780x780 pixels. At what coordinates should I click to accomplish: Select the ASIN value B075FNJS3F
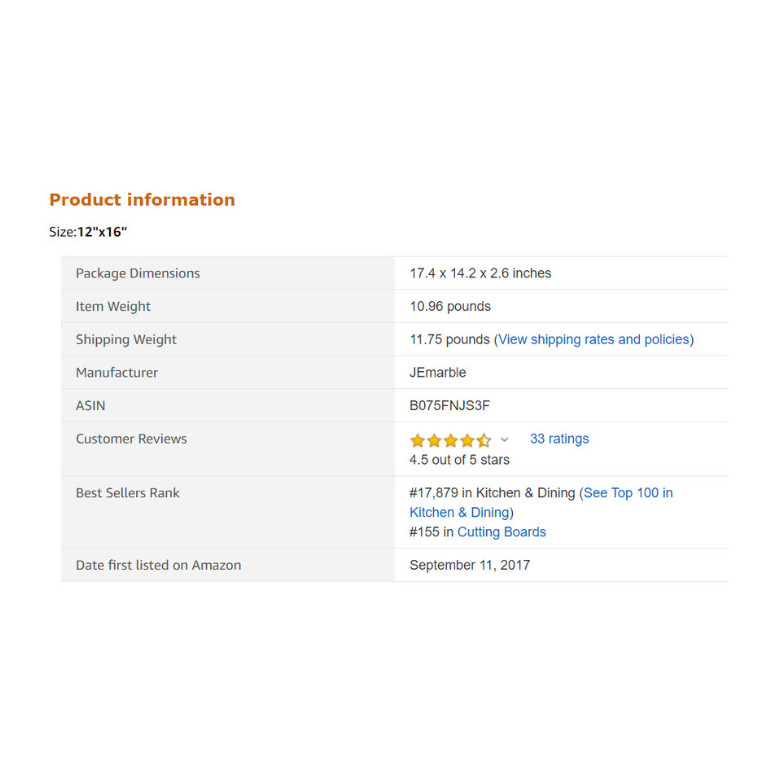(449, 405)
